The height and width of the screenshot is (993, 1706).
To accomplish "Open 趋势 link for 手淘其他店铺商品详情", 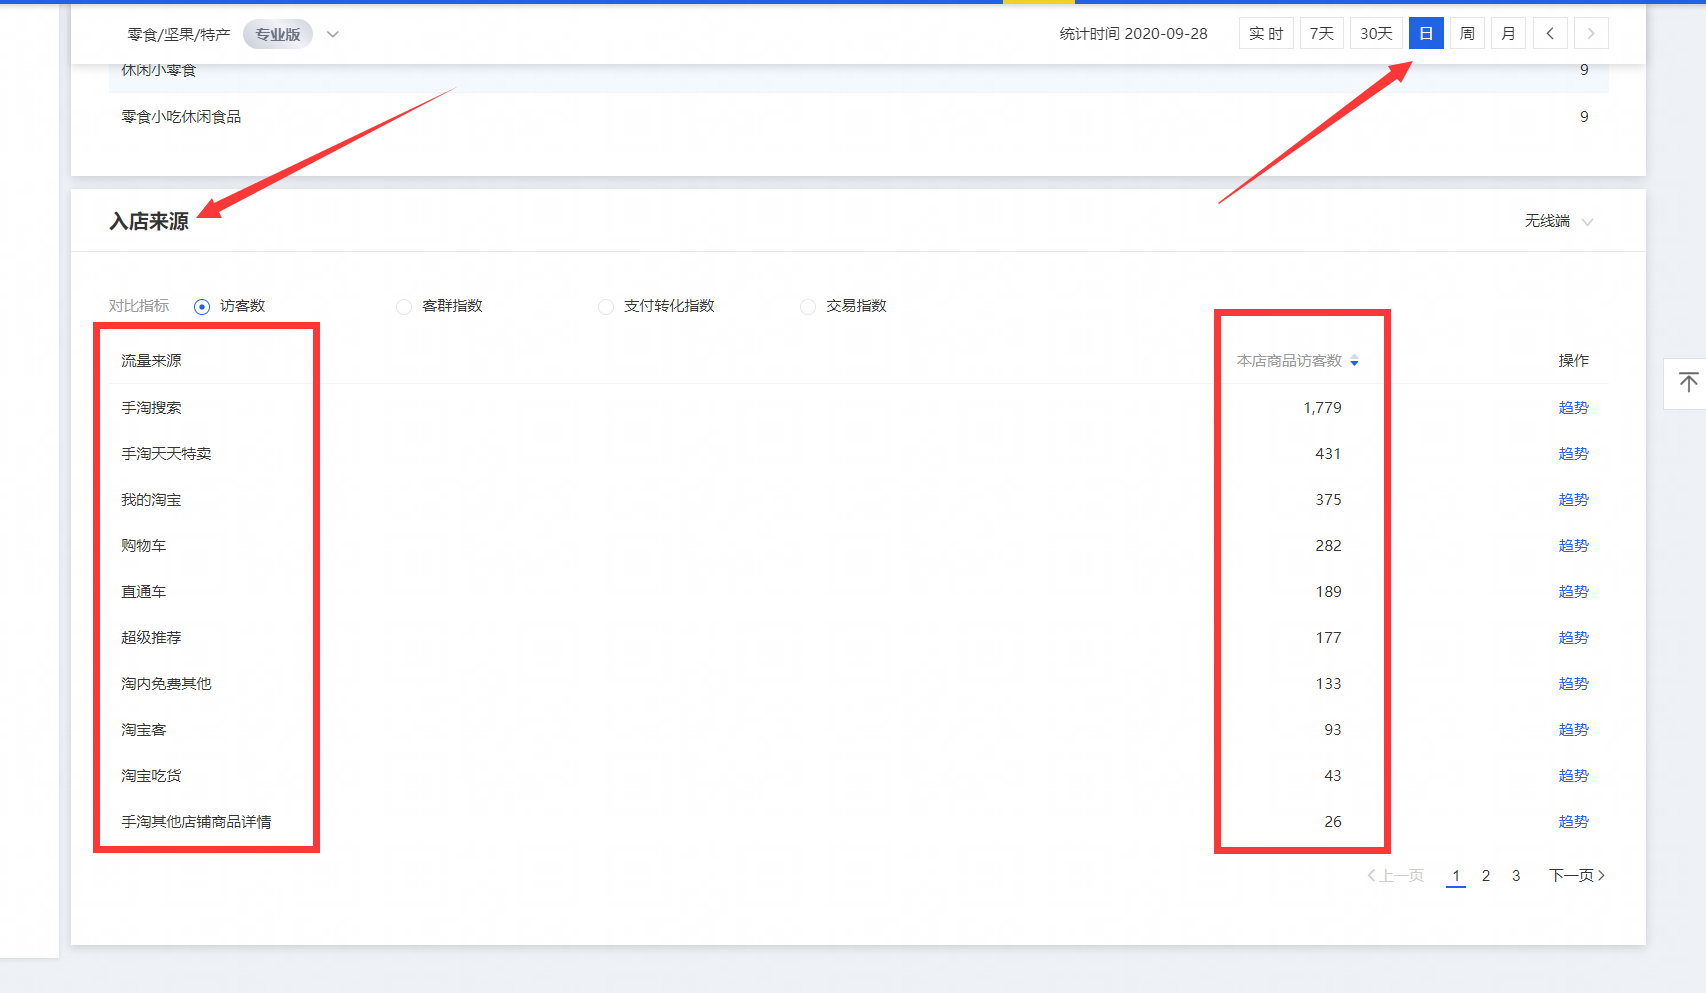I will coord(1573,822).
